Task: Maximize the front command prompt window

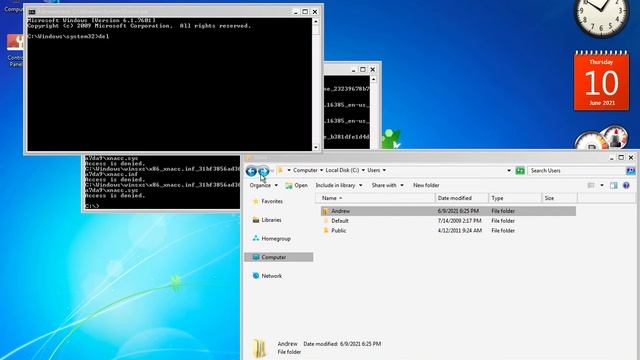Action: (x=305, y=12)
